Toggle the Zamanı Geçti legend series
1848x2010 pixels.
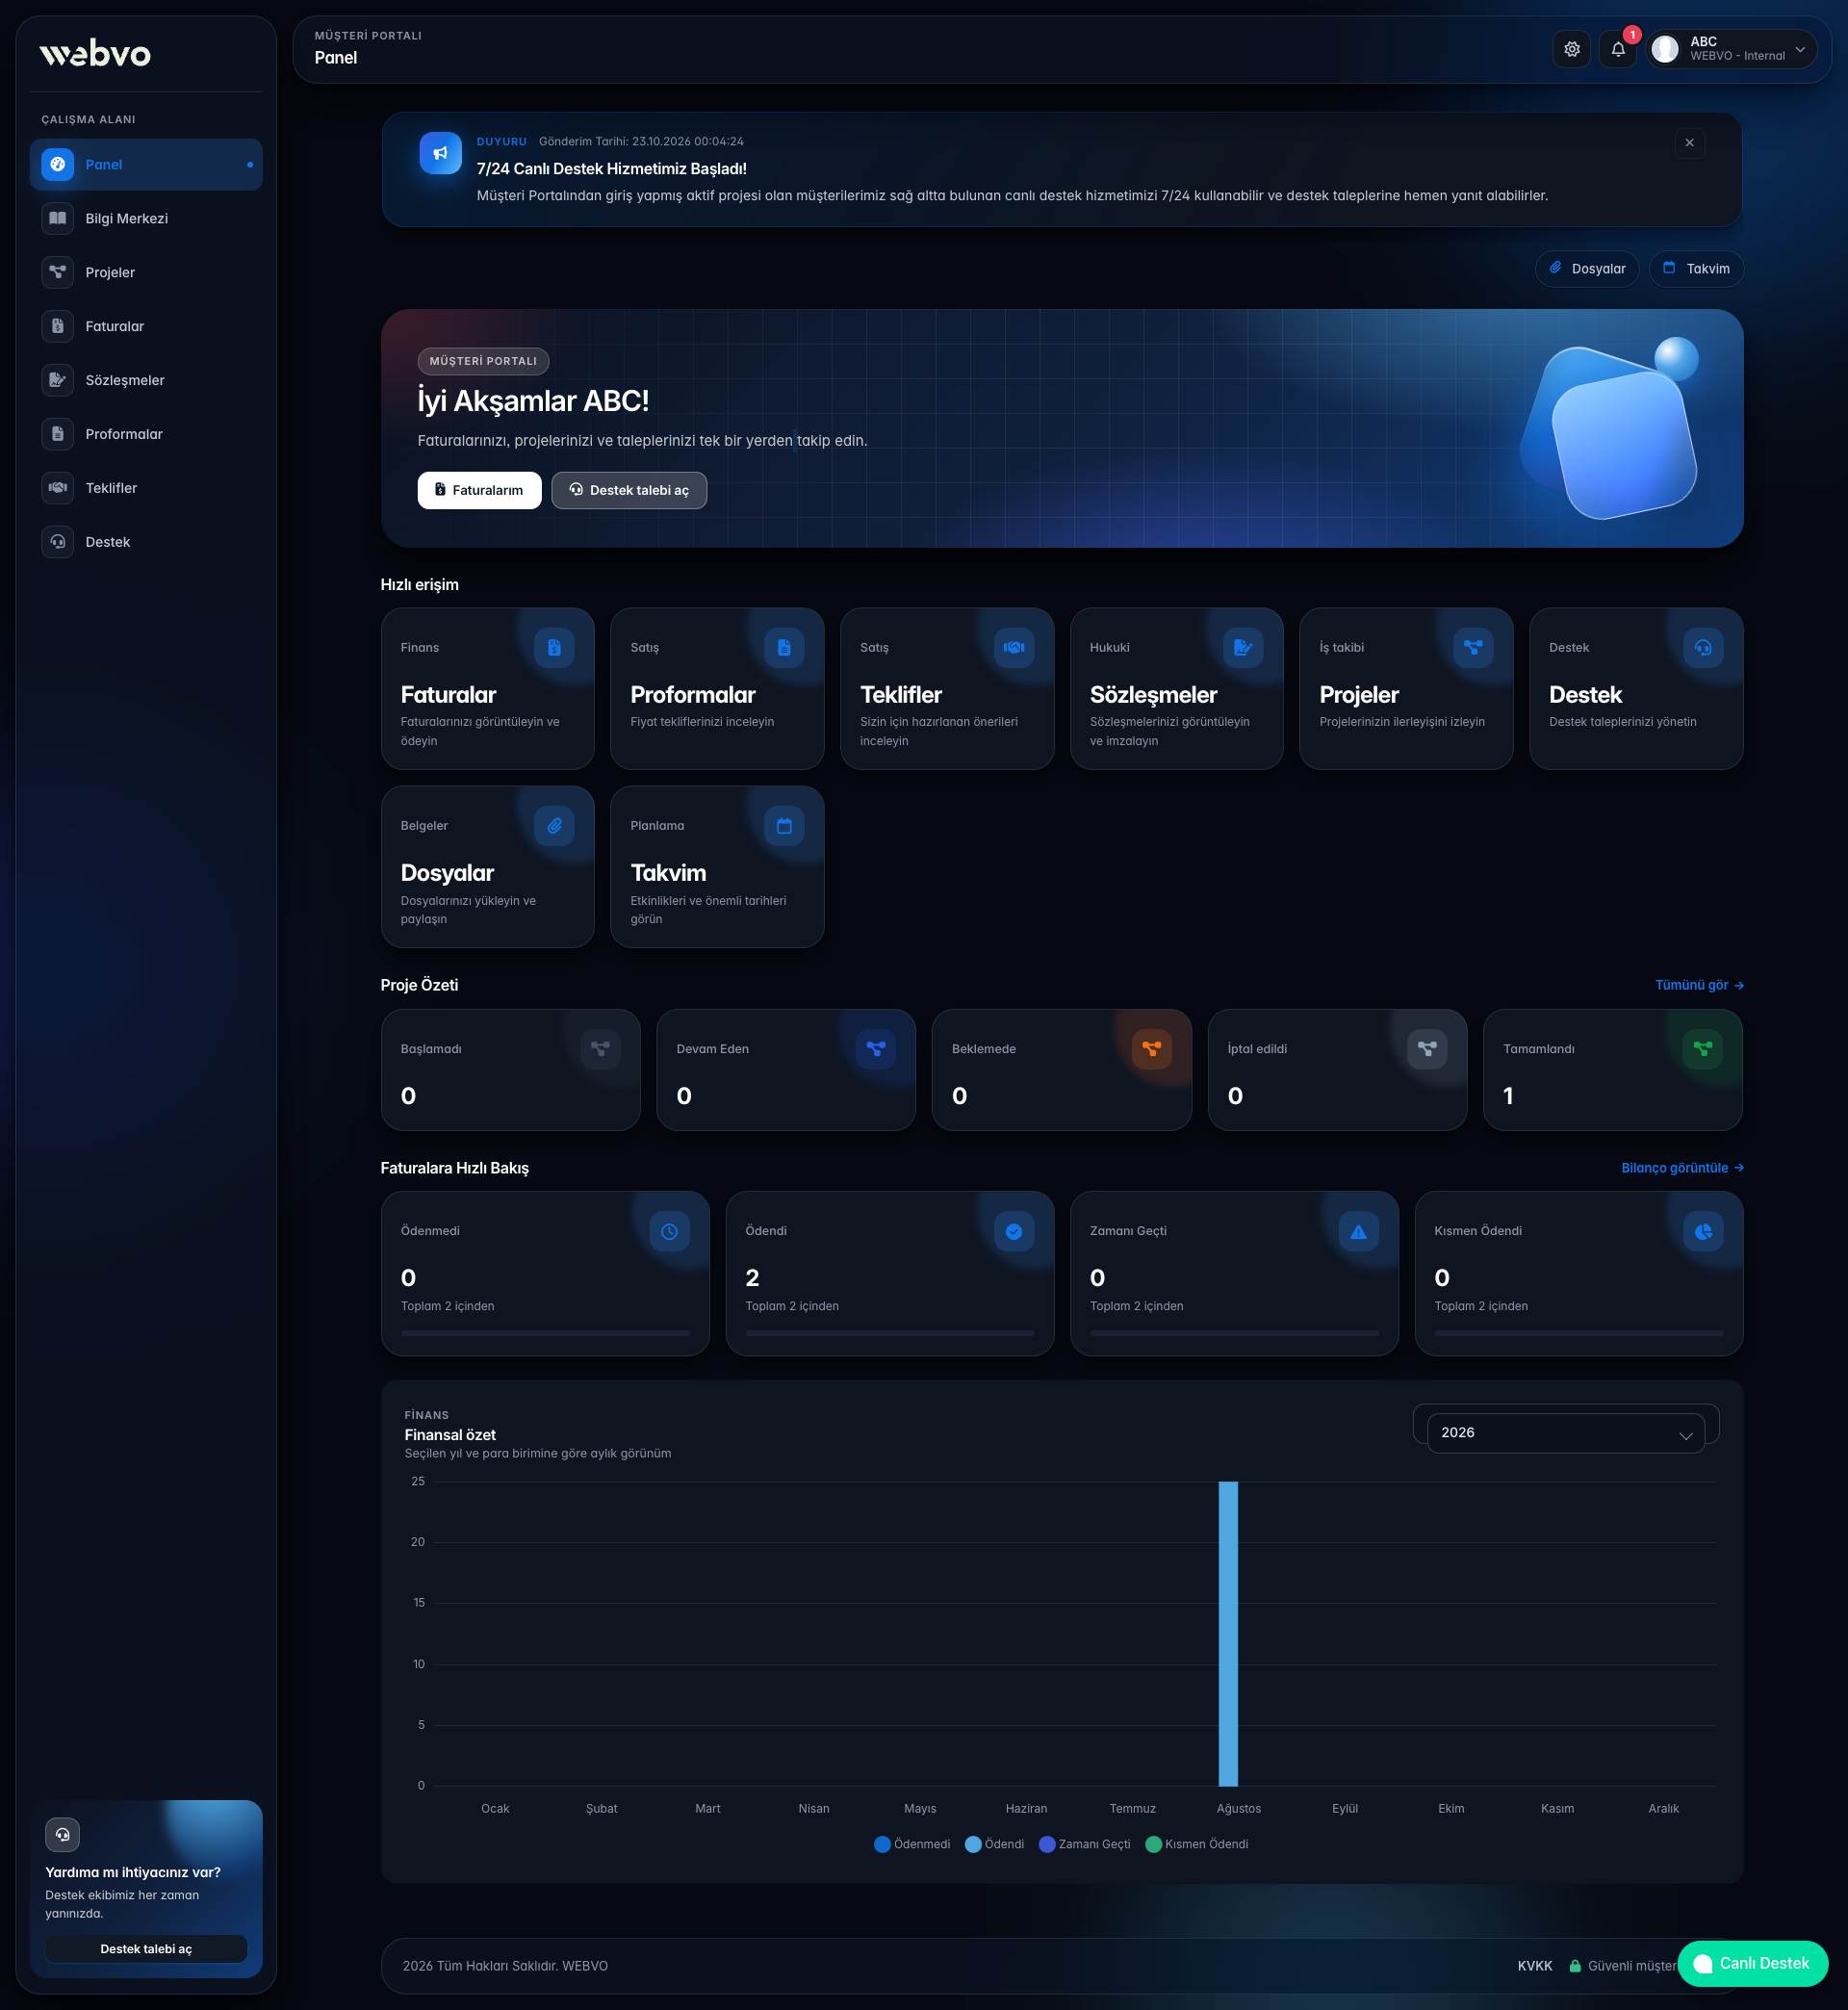(1085, 1844)
